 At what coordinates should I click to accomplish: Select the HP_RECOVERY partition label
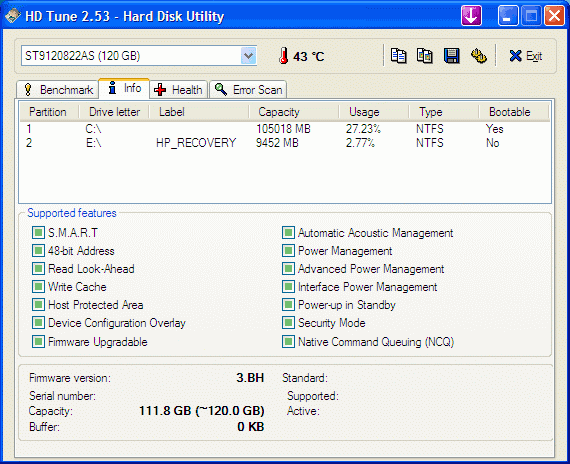click(x=196, y=143)
